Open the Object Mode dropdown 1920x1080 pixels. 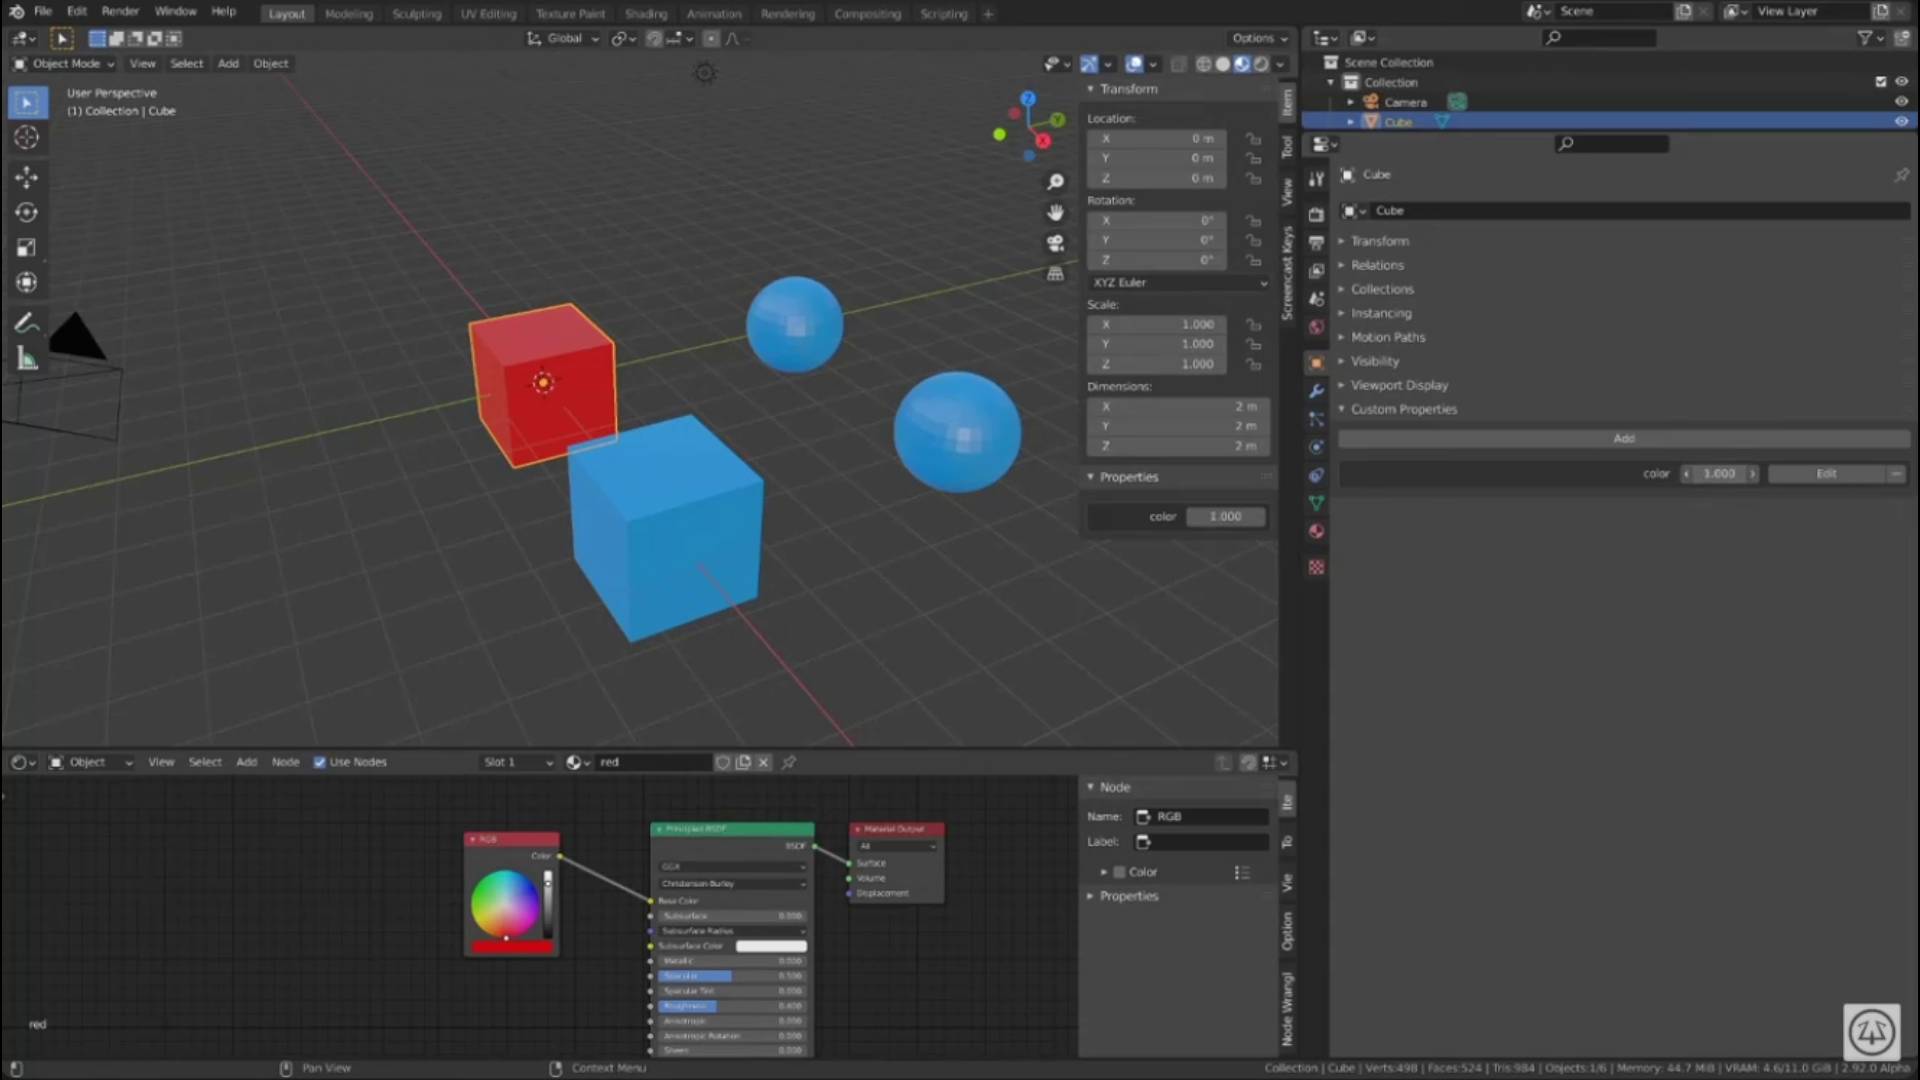[64, 64]
